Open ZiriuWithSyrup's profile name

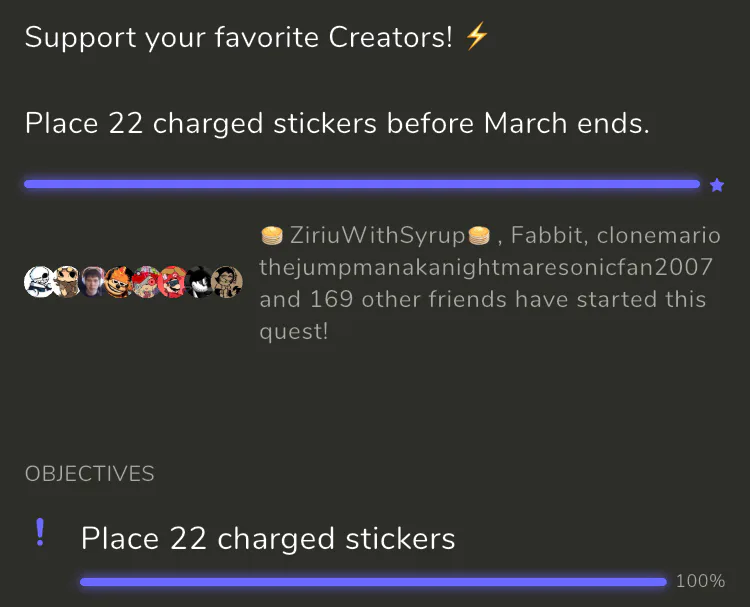(x=377, y=236)
